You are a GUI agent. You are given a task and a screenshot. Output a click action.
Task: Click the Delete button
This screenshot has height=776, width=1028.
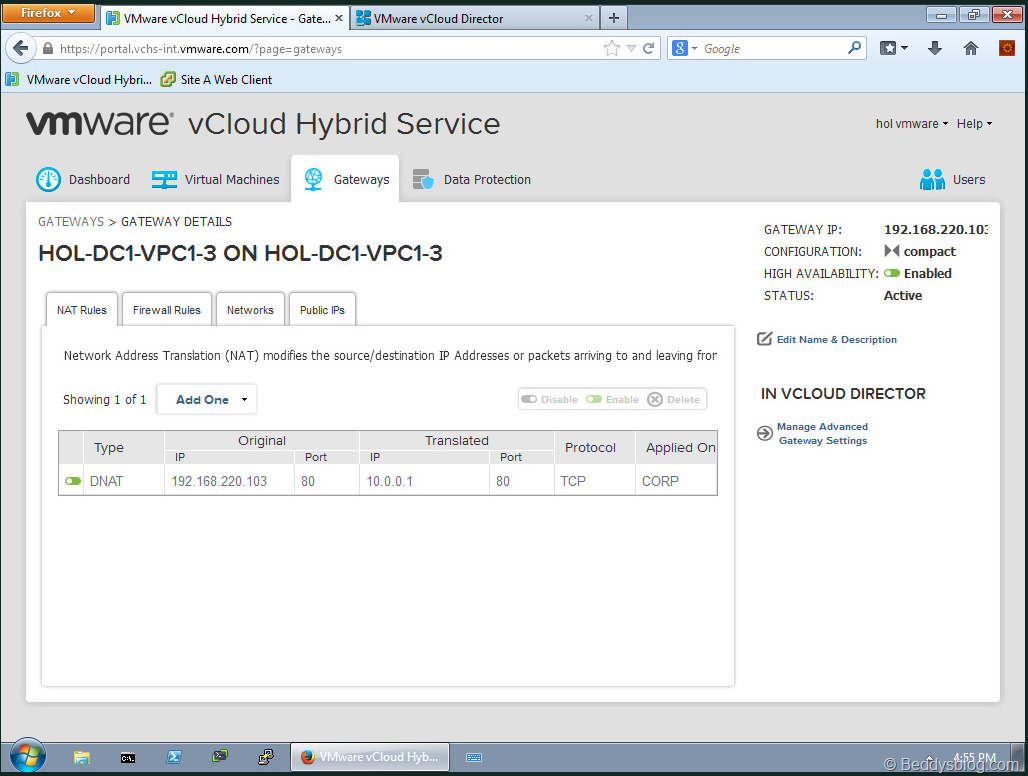point(674,399)
